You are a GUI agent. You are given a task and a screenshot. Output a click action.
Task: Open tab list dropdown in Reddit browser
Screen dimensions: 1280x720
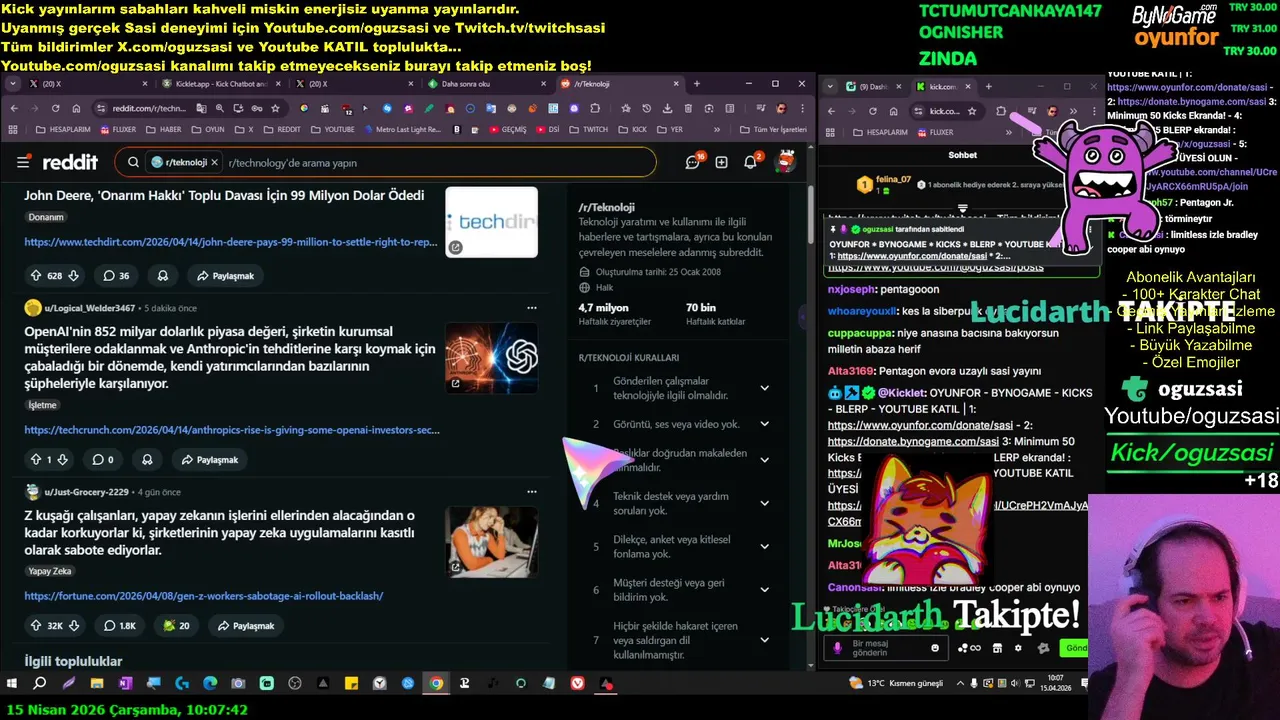click(14, 84)
